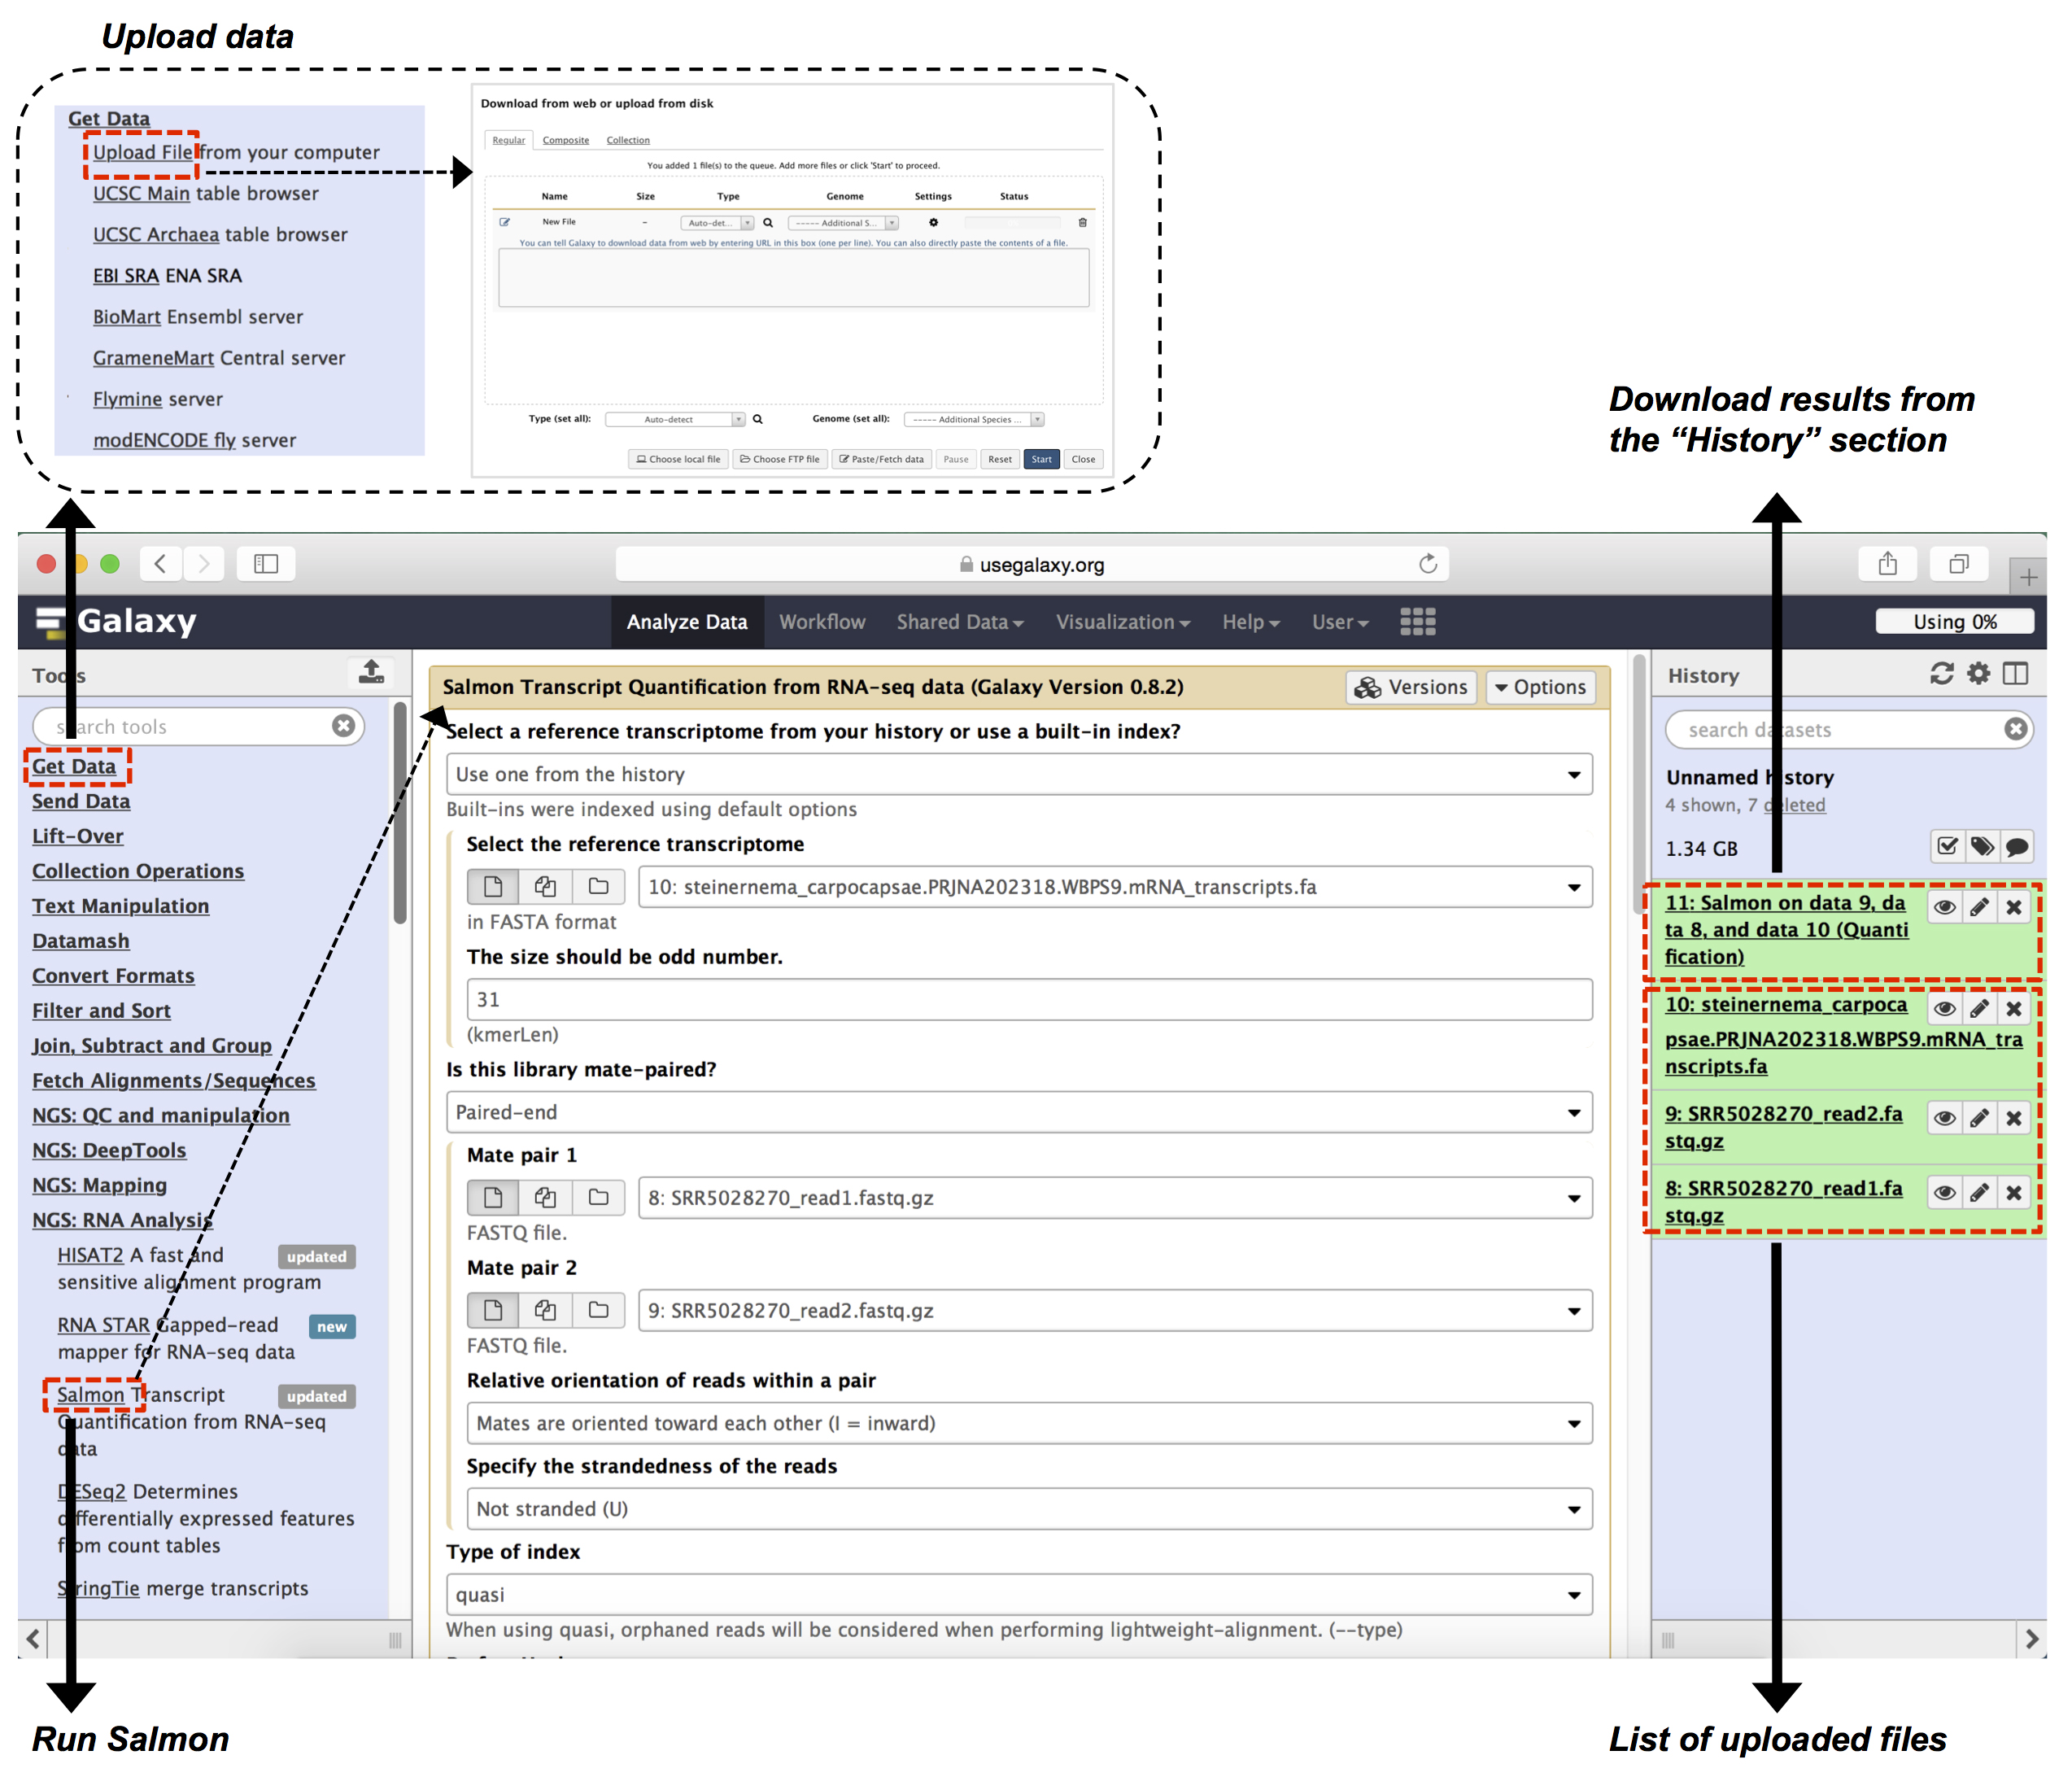
Task: Open the Type of index quasi dropdown
Action: pyautogui.click(x=1019, y=1595)
